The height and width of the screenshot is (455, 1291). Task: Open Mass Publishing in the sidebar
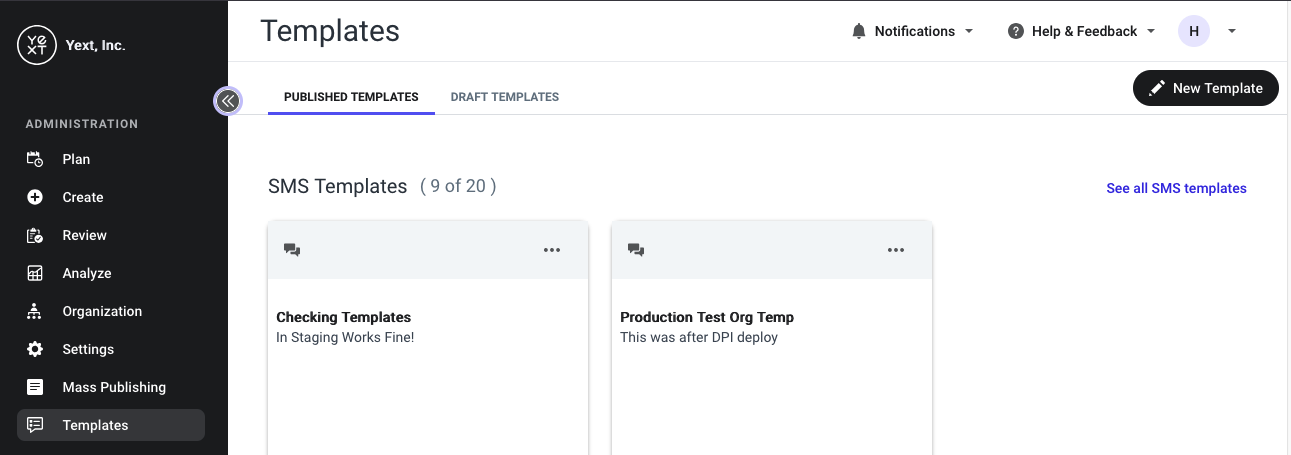[111, 387]
